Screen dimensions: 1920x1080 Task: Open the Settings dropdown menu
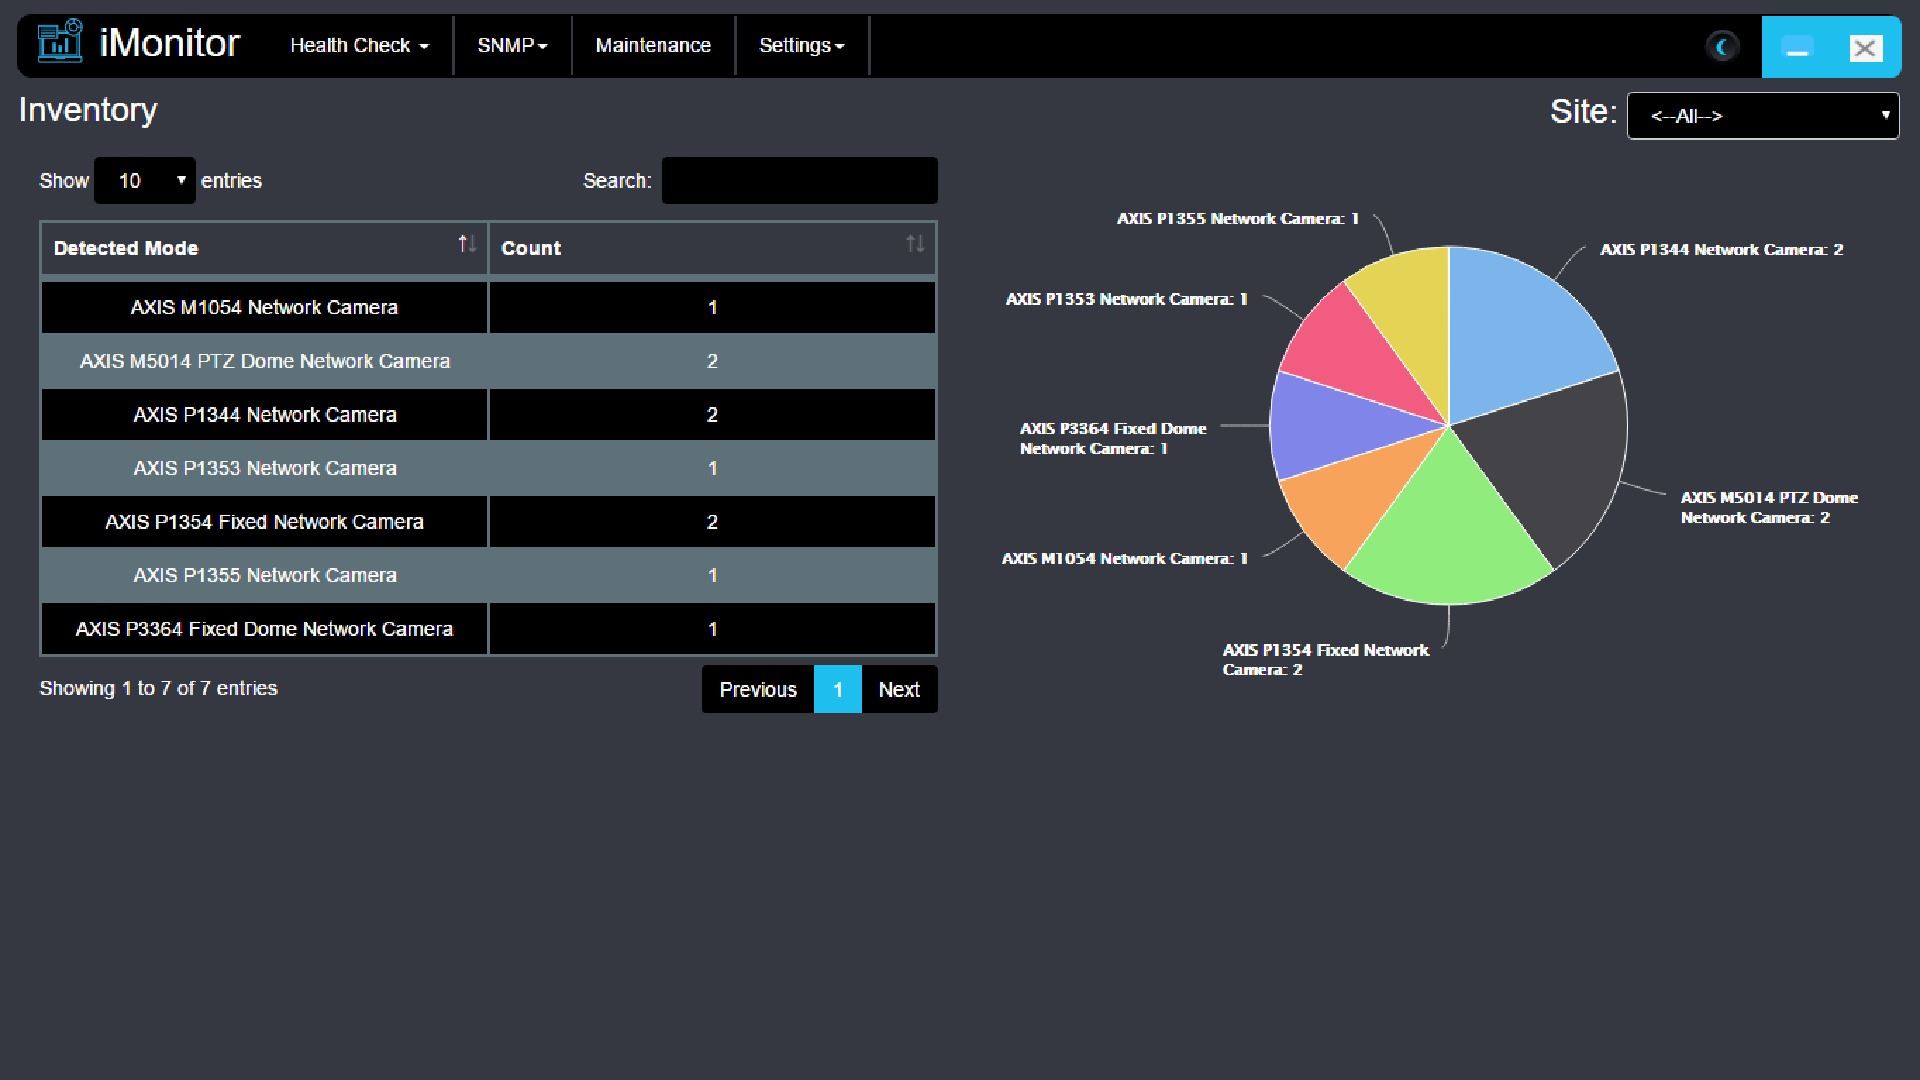801,46
